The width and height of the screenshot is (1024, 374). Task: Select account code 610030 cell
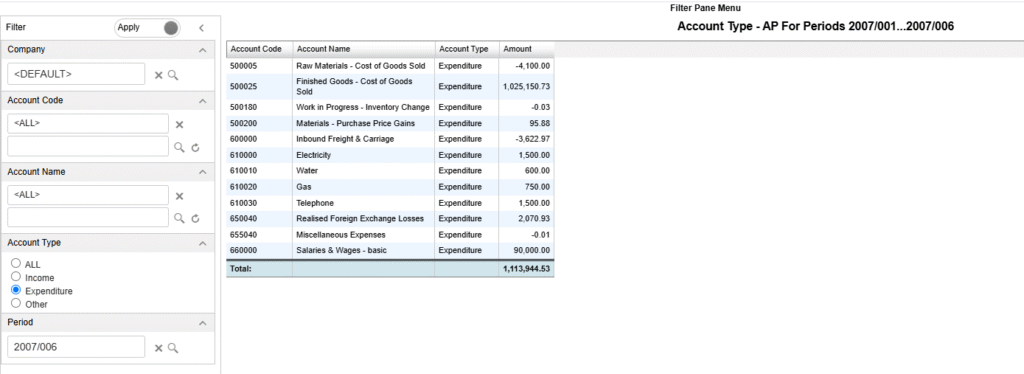[x=259, y=203]
